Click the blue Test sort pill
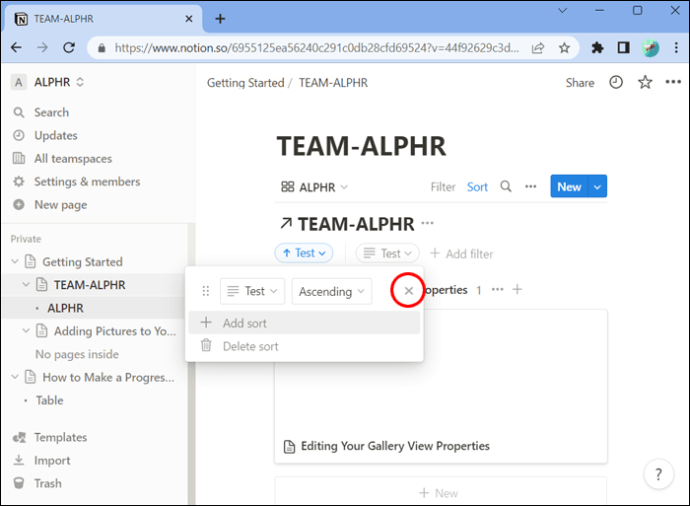Viewport: 690px width, 506px height. [x=304, y=253]
